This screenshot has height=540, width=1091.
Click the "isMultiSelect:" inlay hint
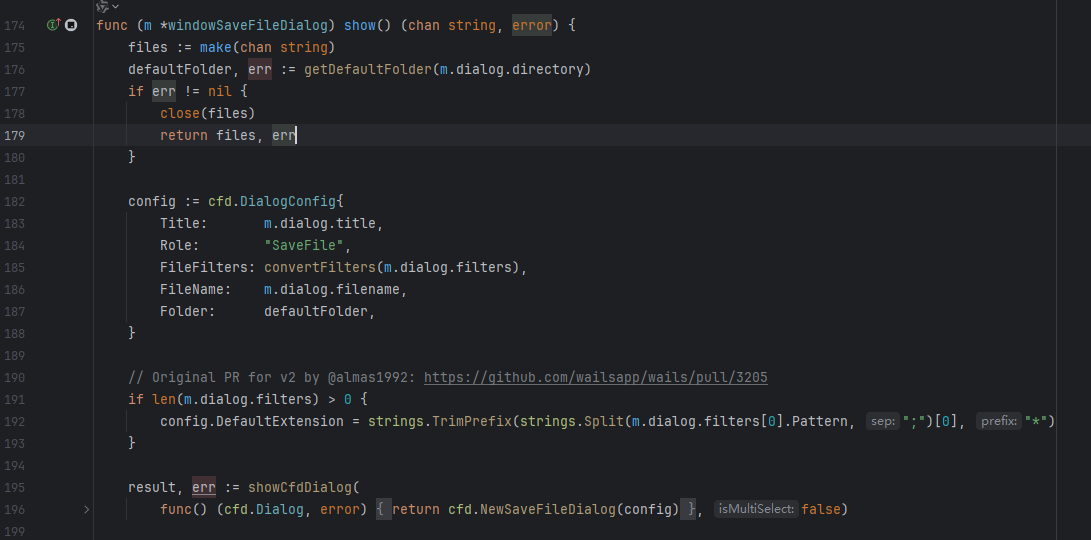tap(755, 509)
